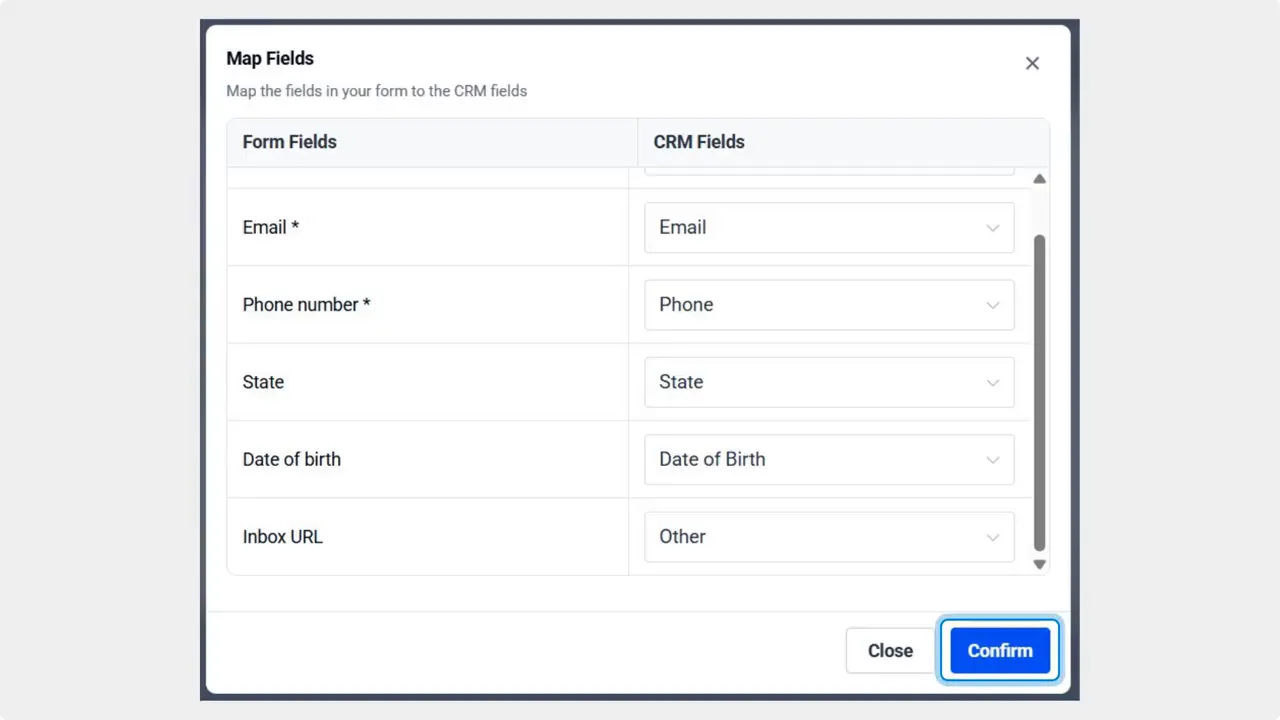Viewport: 1280px width, 720px height.
Task: Expand the chevron beside Other
Action: (x=993, y=537)
